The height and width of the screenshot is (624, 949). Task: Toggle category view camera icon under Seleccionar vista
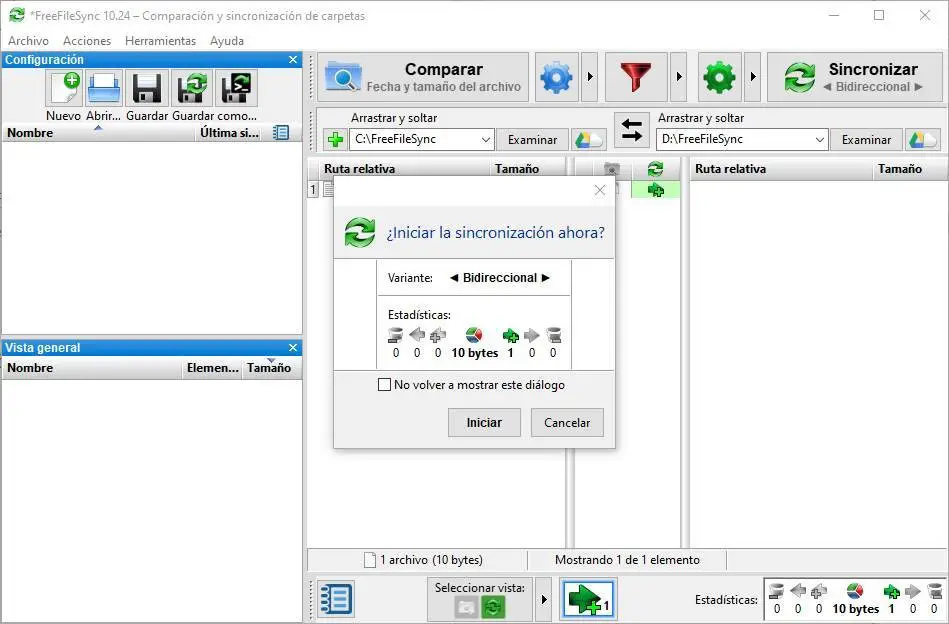click(x=467, y=607)
